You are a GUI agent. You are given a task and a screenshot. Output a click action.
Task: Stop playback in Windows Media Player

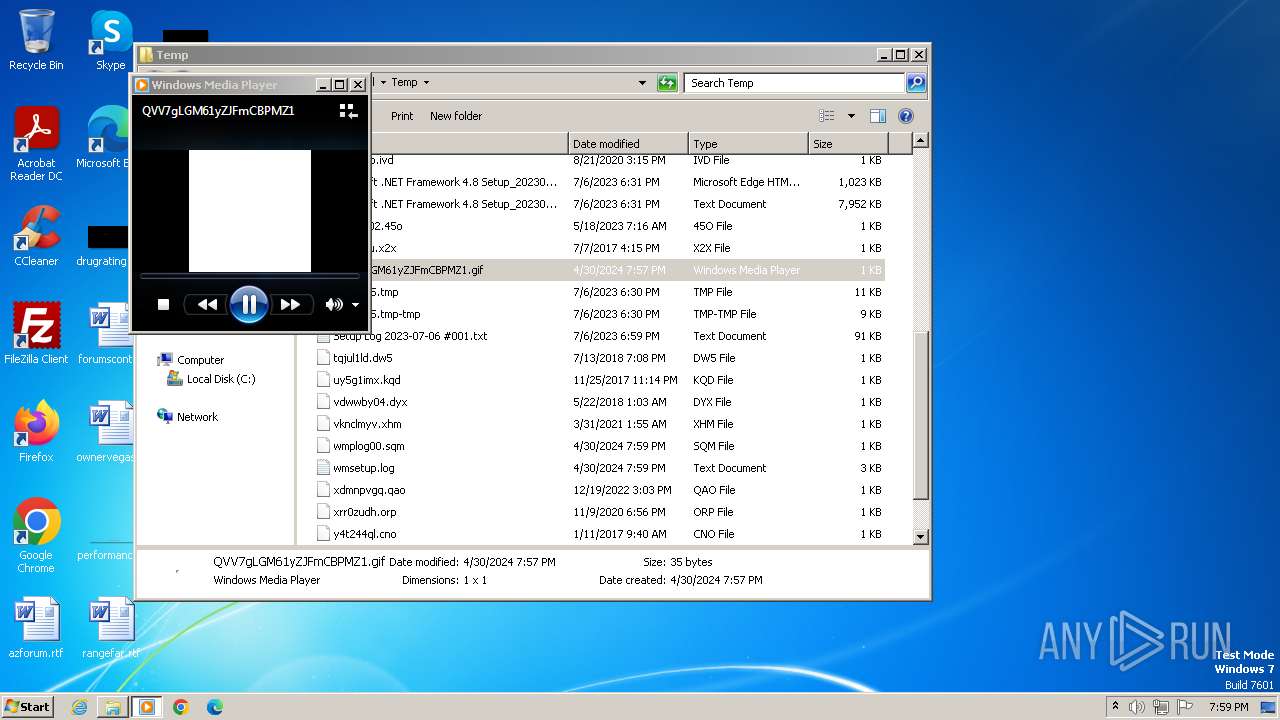[x=164, y=304]
